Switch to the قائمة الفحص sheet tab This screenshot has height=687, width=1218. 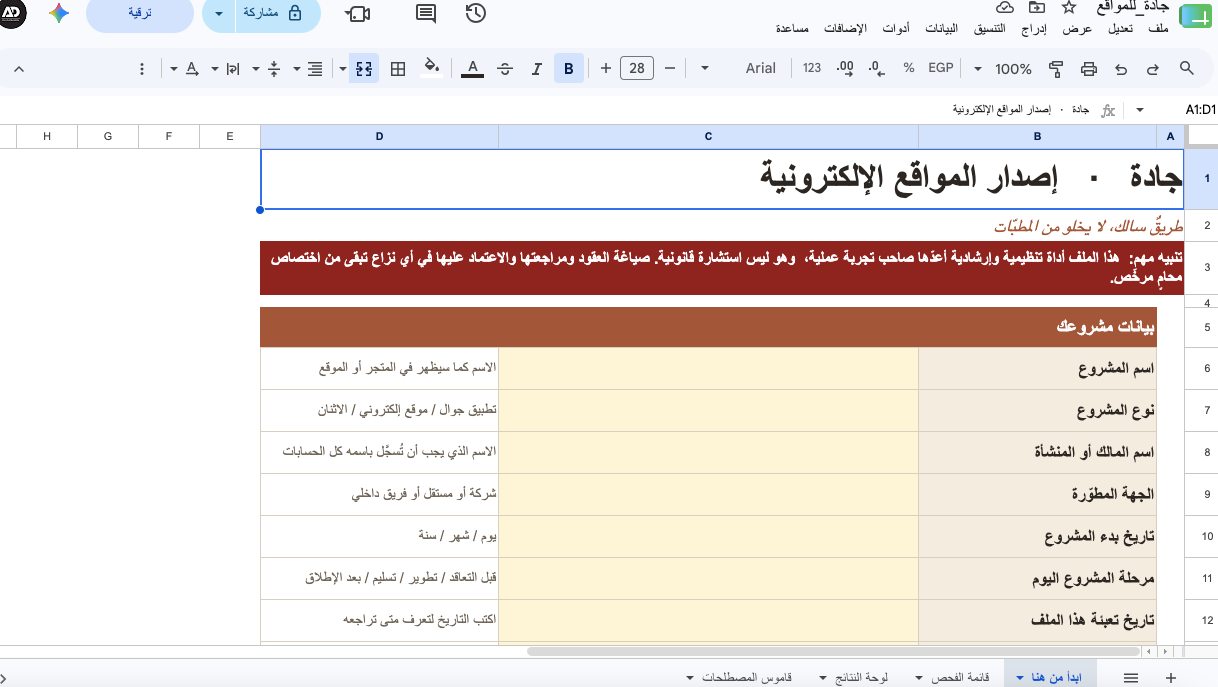tap(961, 677)
